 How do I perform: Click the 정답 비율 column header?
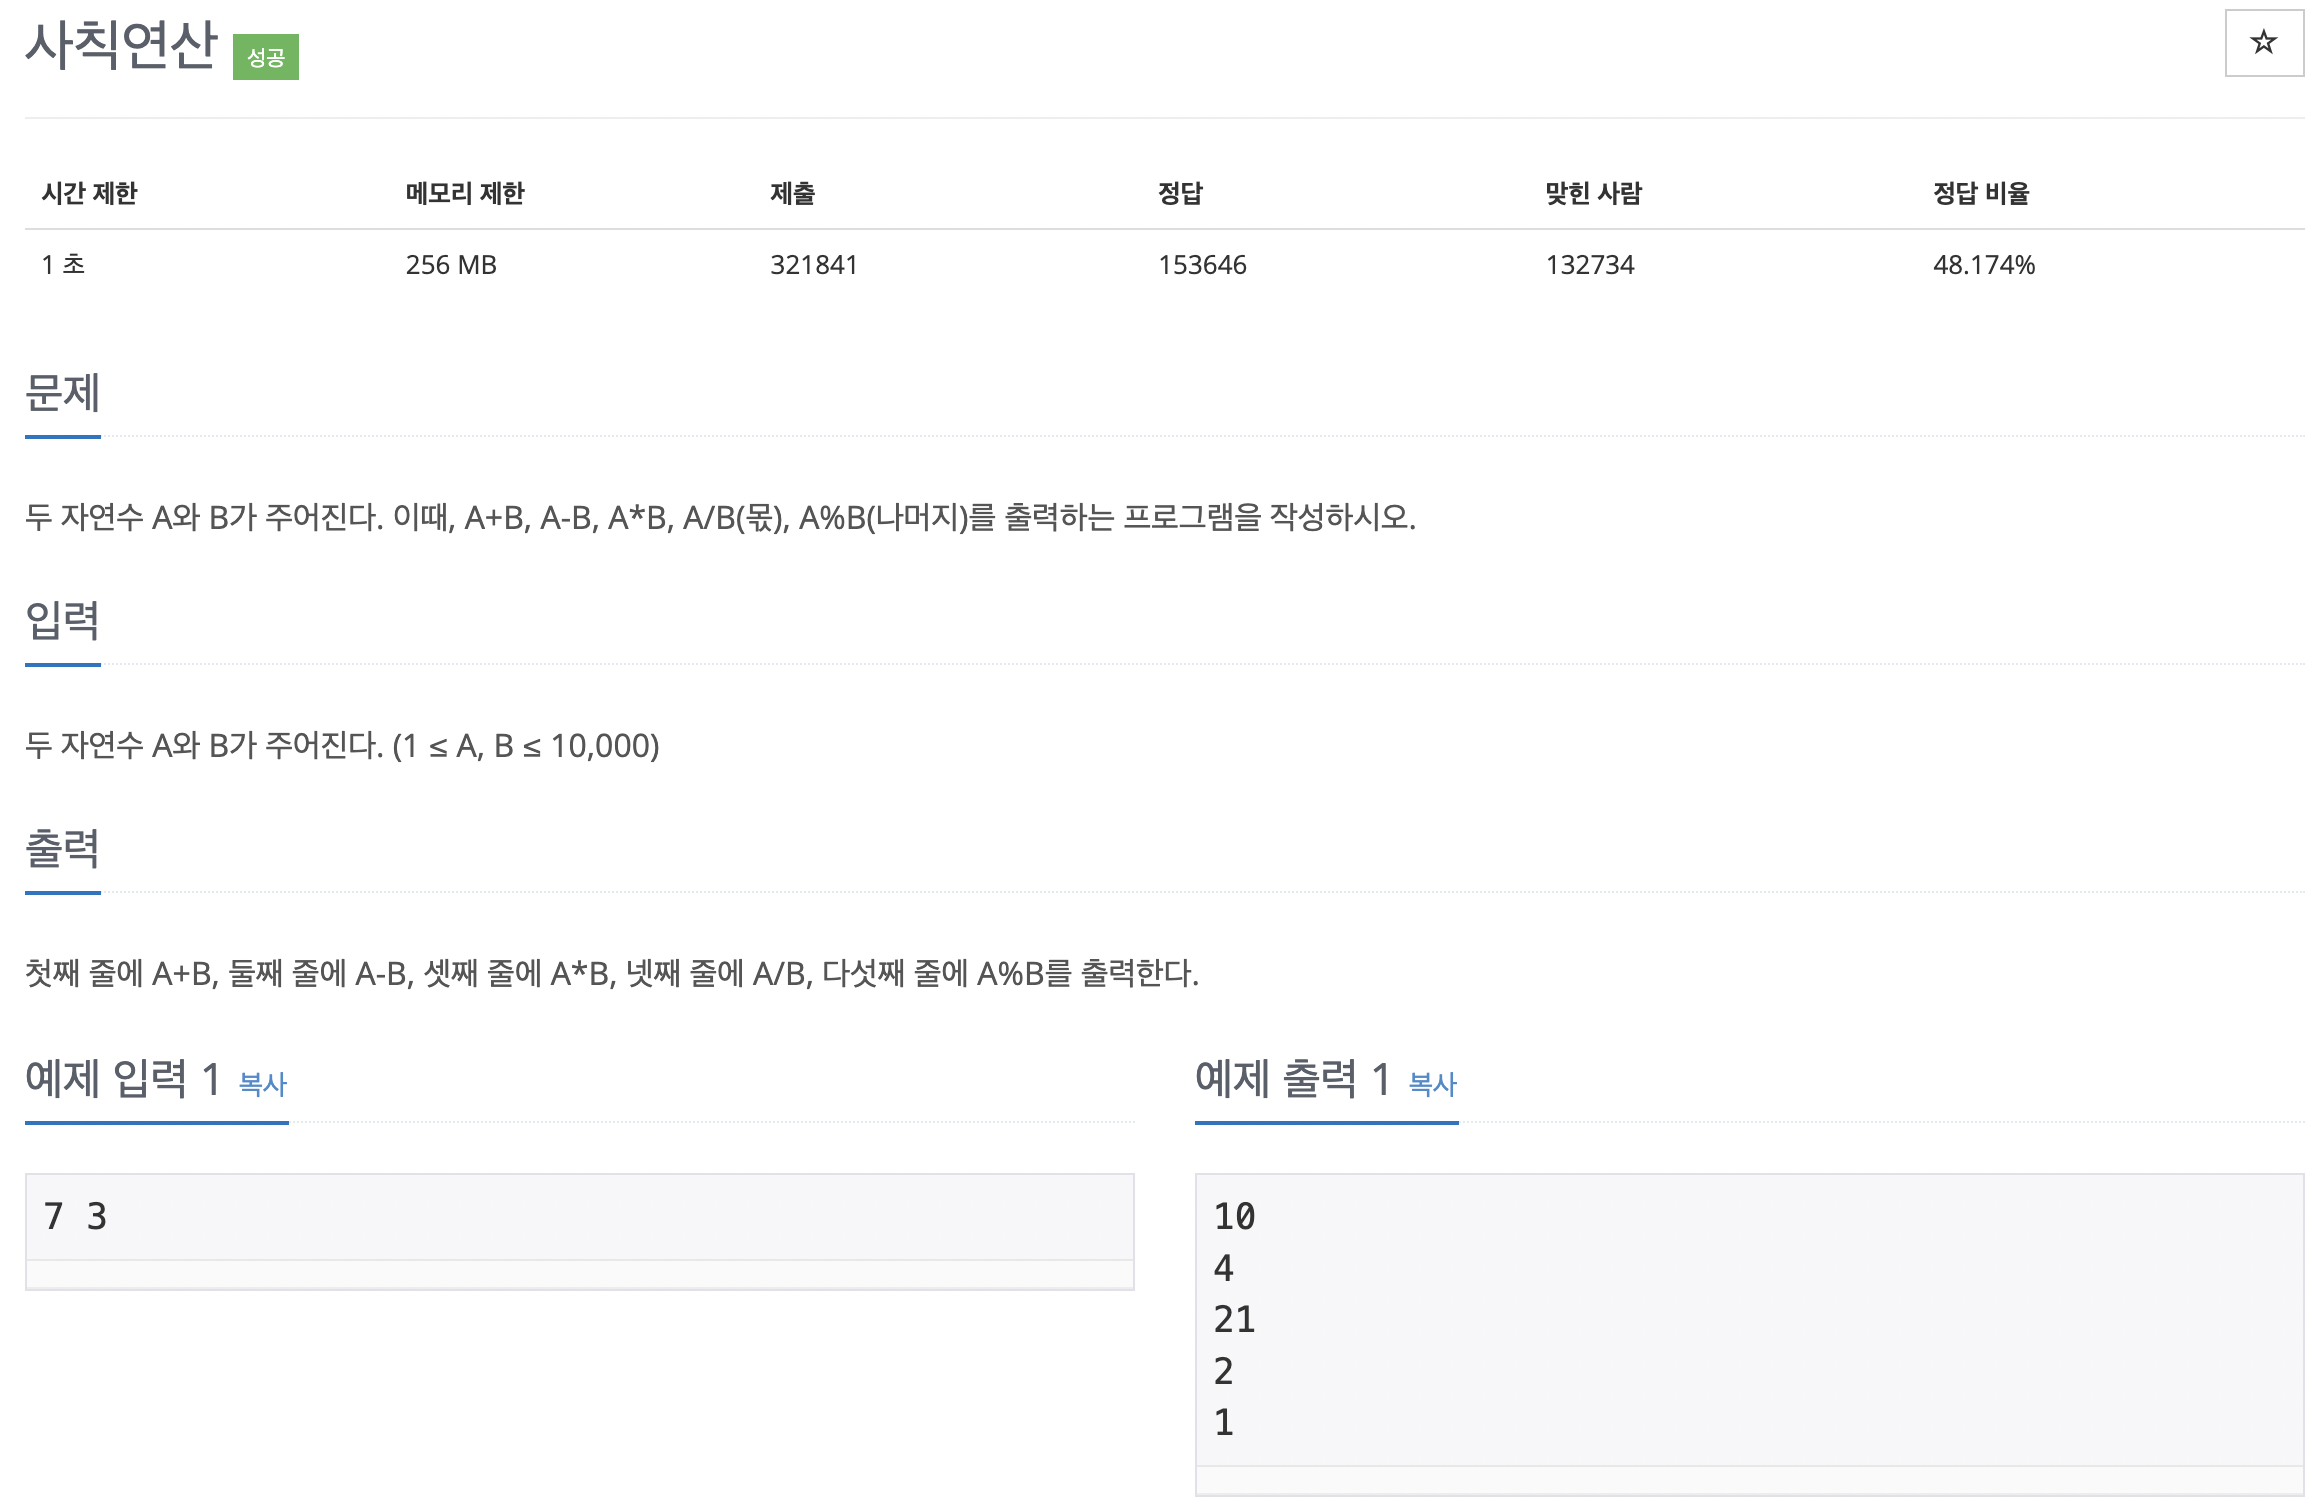tap(1981, 193)
